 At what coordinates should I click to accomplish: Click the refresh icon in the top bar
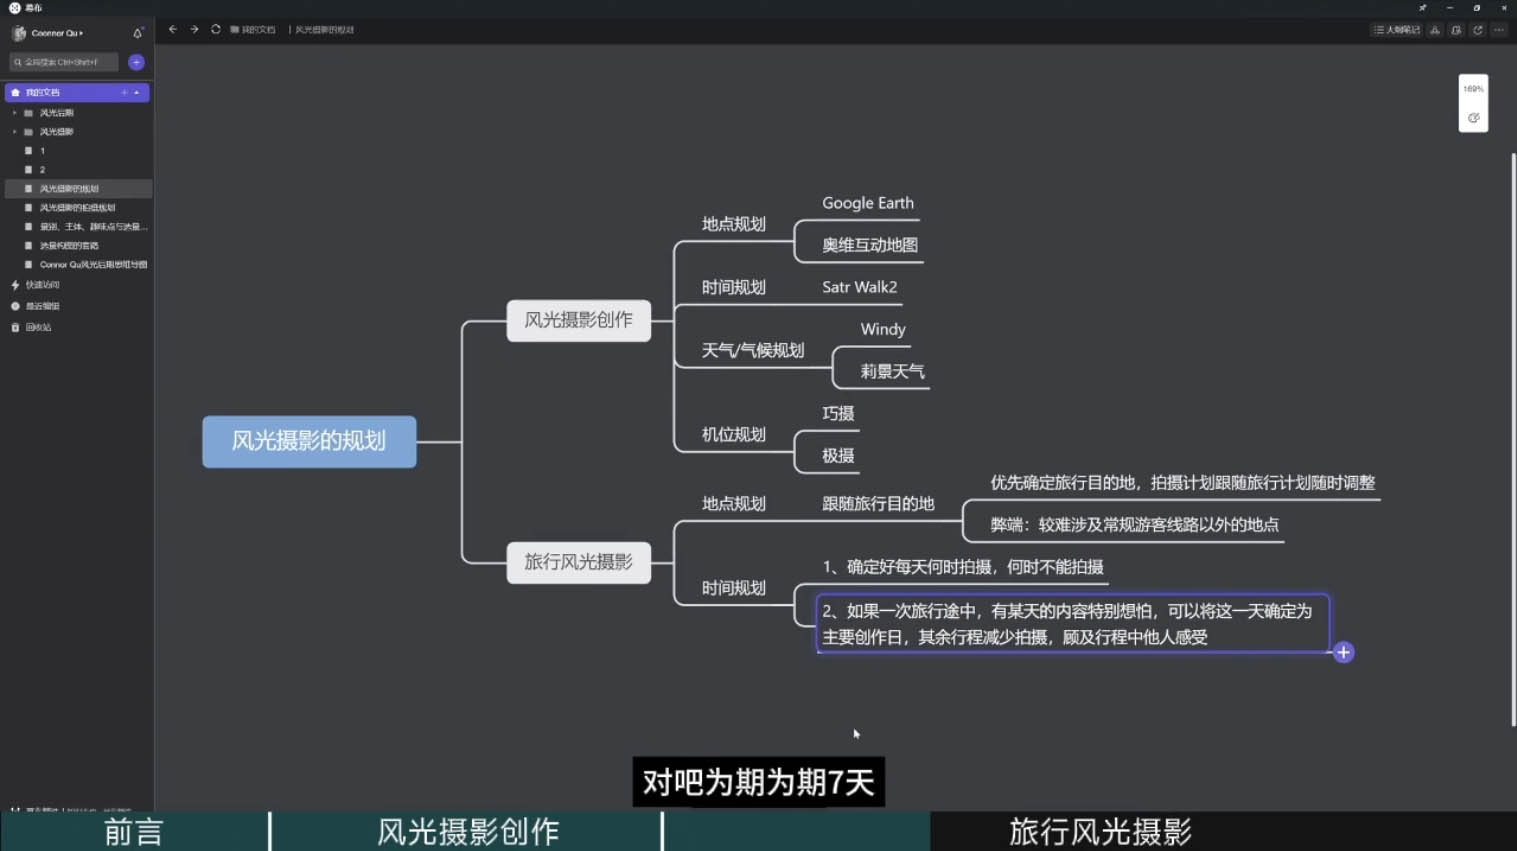pyautogui.click(x=215, y=29)
